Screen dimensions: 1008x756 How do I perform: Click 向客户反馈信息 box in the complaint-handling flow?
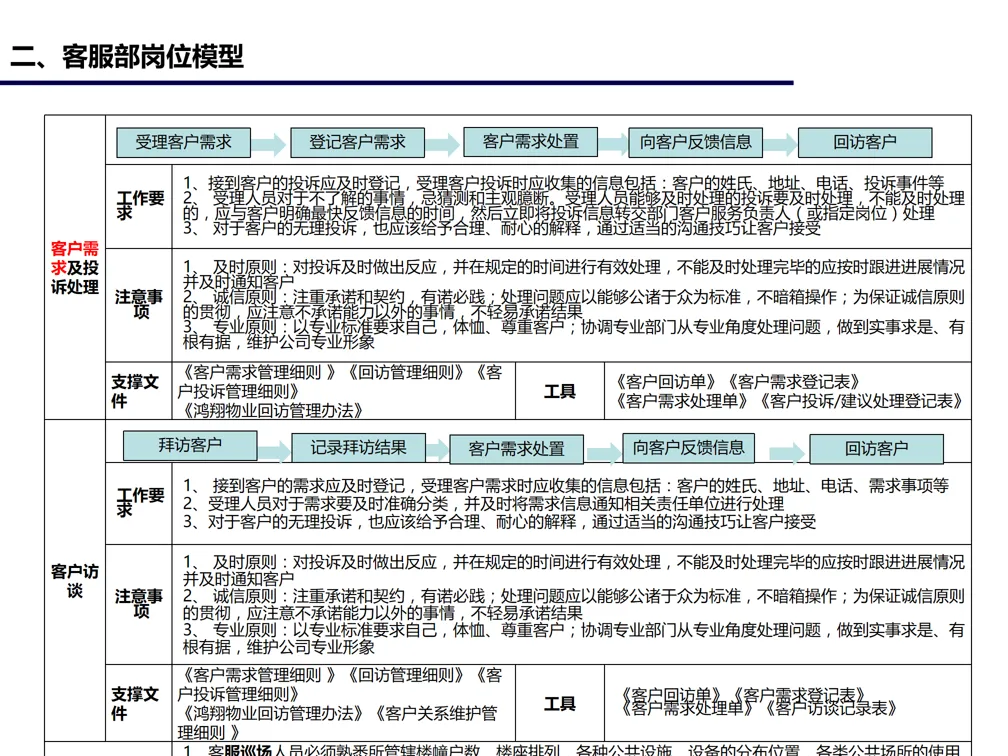pos(696,142)
